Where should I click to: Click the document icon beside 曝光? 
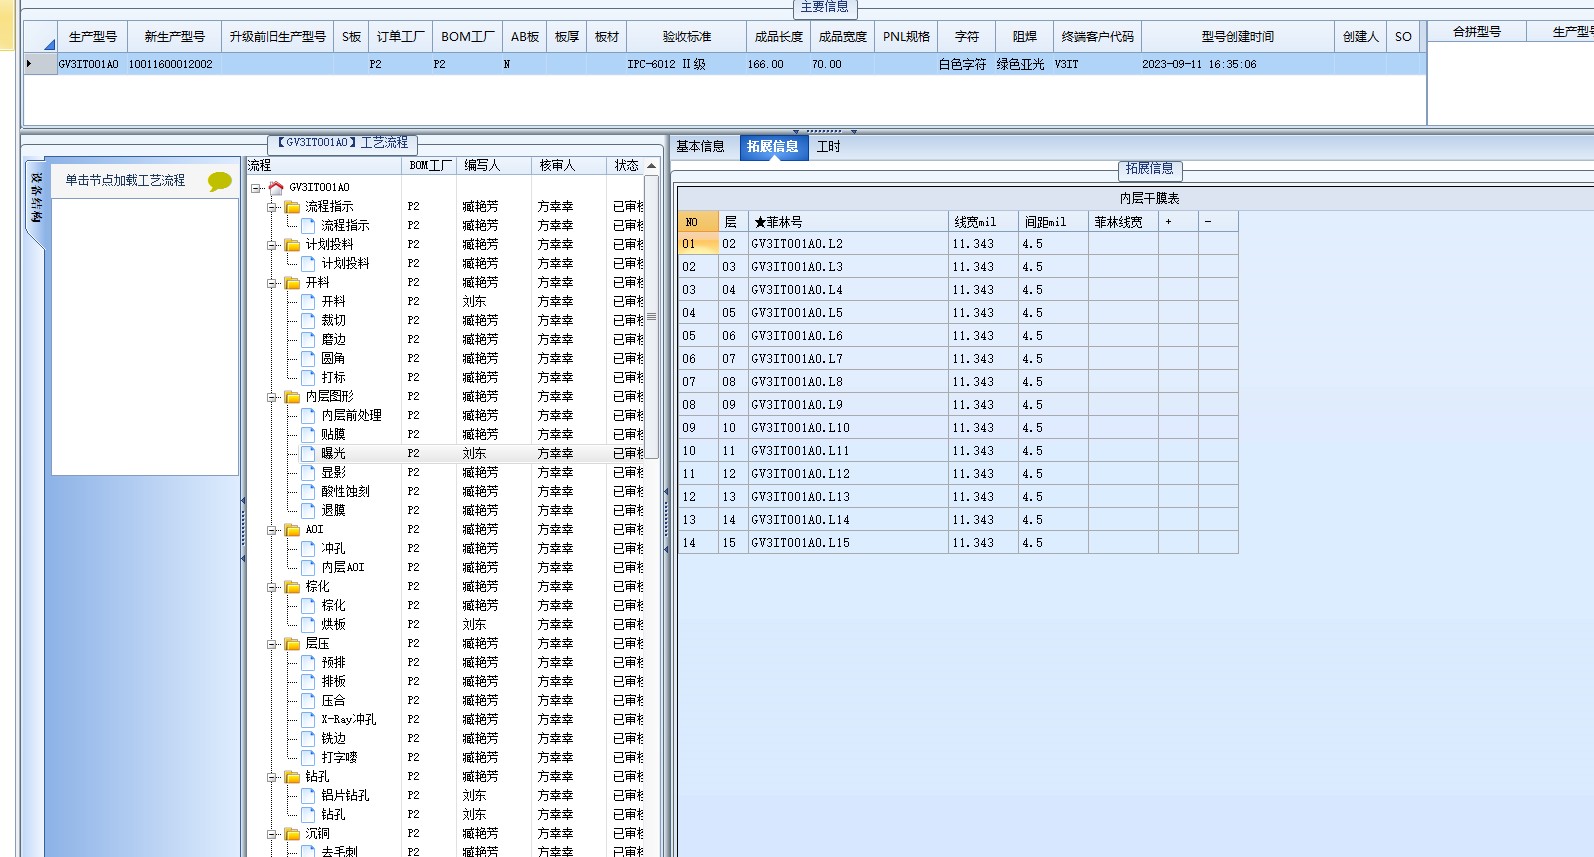tap(309, 453)
